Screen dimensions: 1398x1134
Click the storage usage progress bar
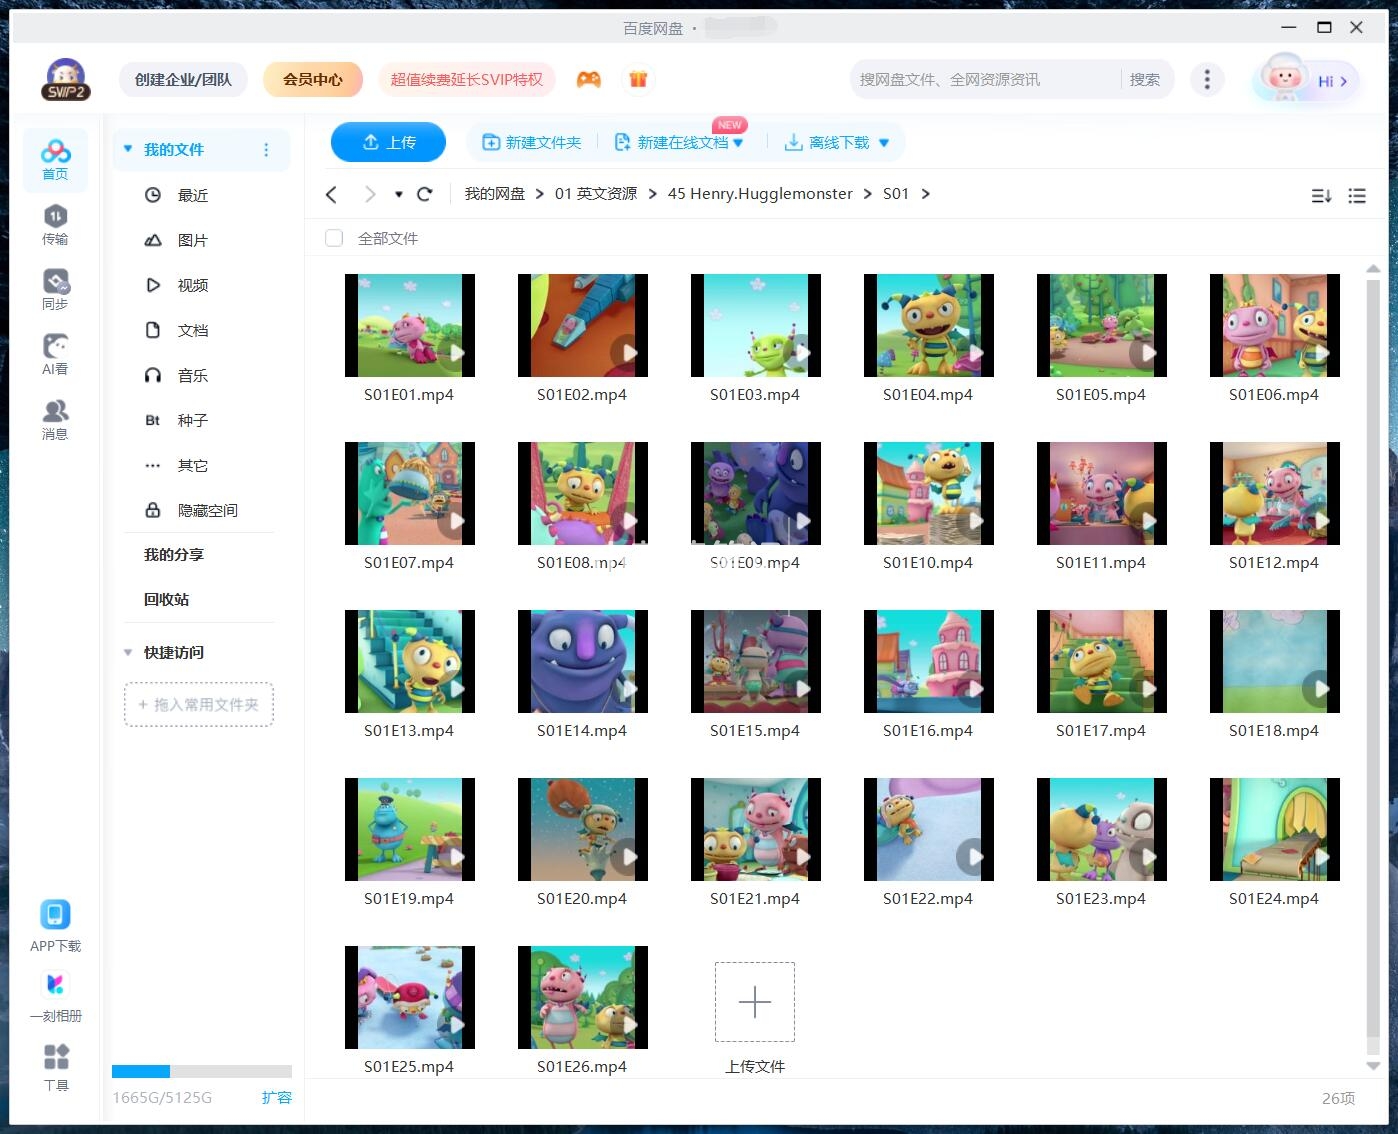201,1073
